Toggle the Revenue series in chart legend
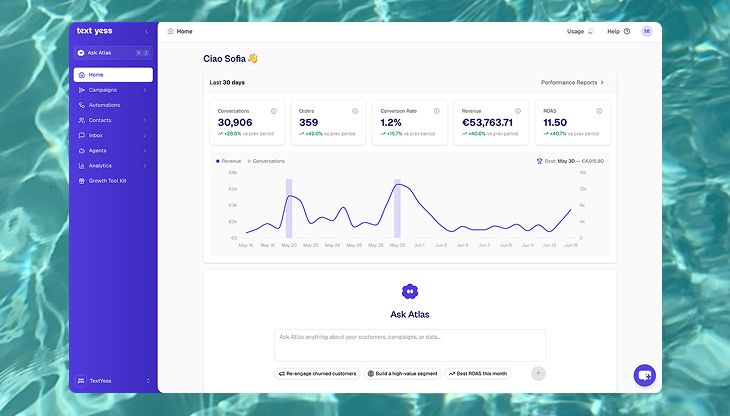The image size is (730, 416). [228, 161]
